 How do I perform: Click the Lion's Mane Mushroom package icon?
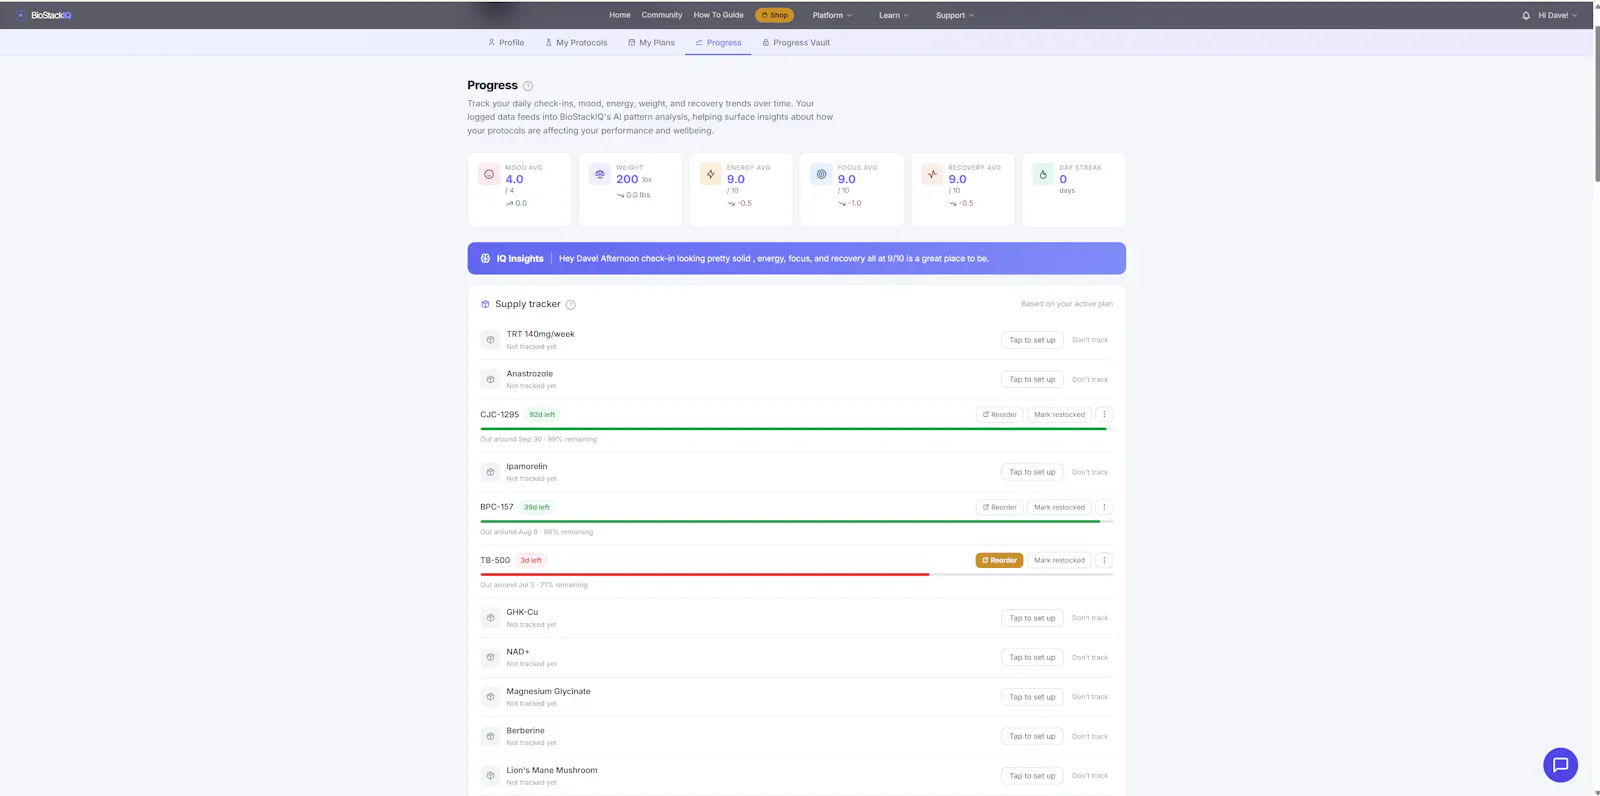click(490, 776)
